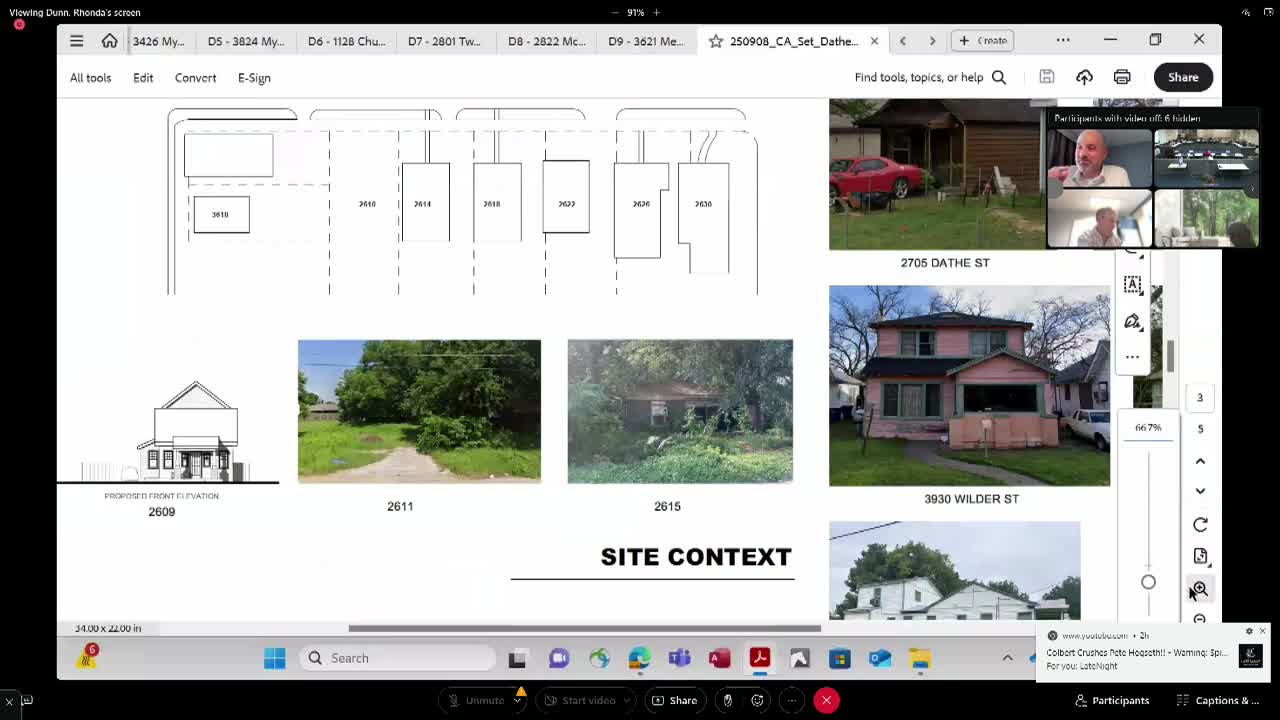Toggle Unmute microphone in meeting bar
Screen dimensions: 1280x720
[x=476, y=700]
